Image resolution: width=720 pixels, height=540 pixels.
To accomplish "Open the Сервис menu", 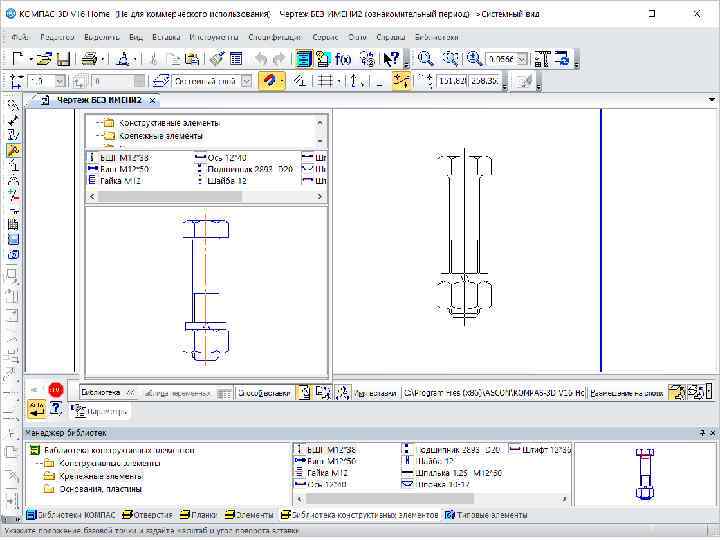I will (x=325, y=37).
